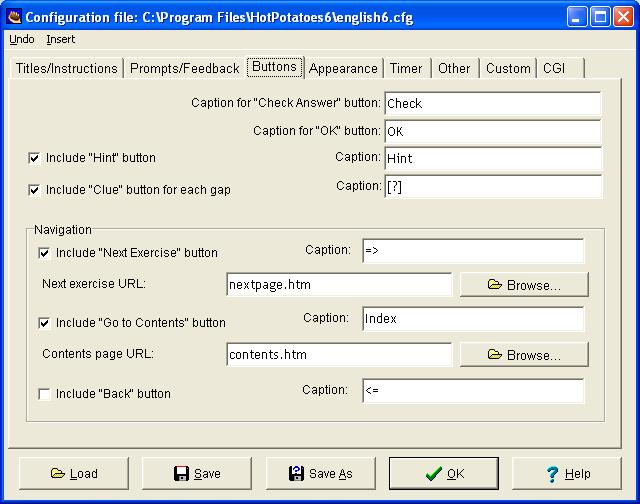This screenshot has width=640, height=504.
Task: Uncheck Include "Clue" button for each gap
Action: tap(34, 190)
